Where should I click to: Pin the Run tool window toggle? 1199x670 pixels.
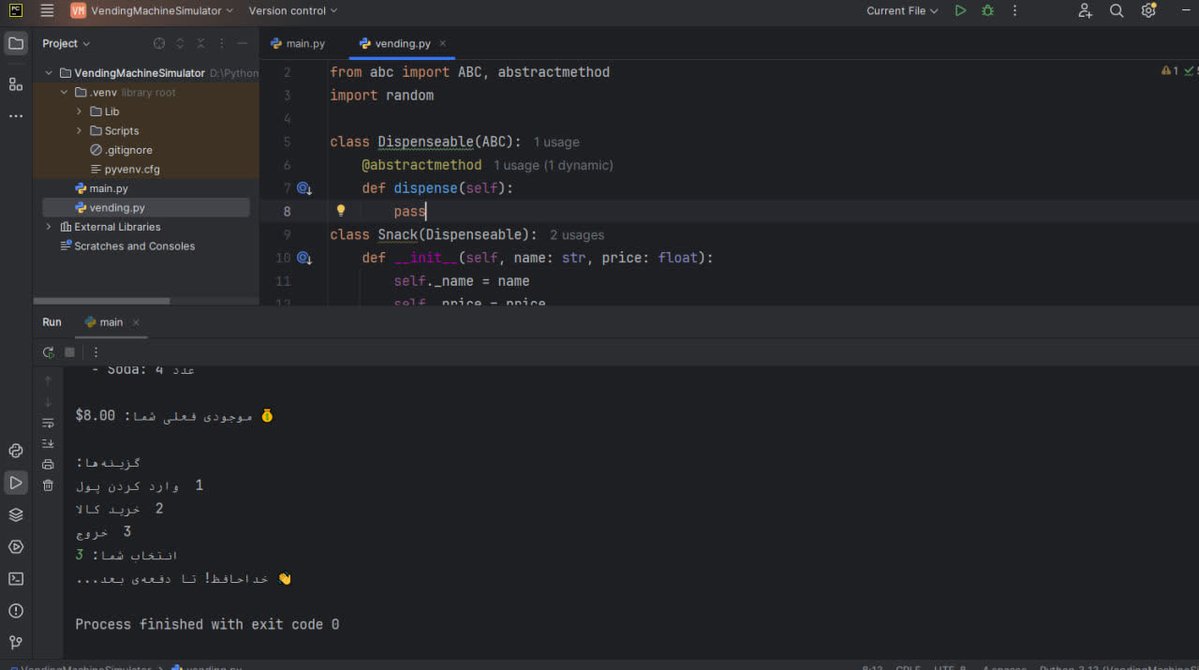coord(95,352)
